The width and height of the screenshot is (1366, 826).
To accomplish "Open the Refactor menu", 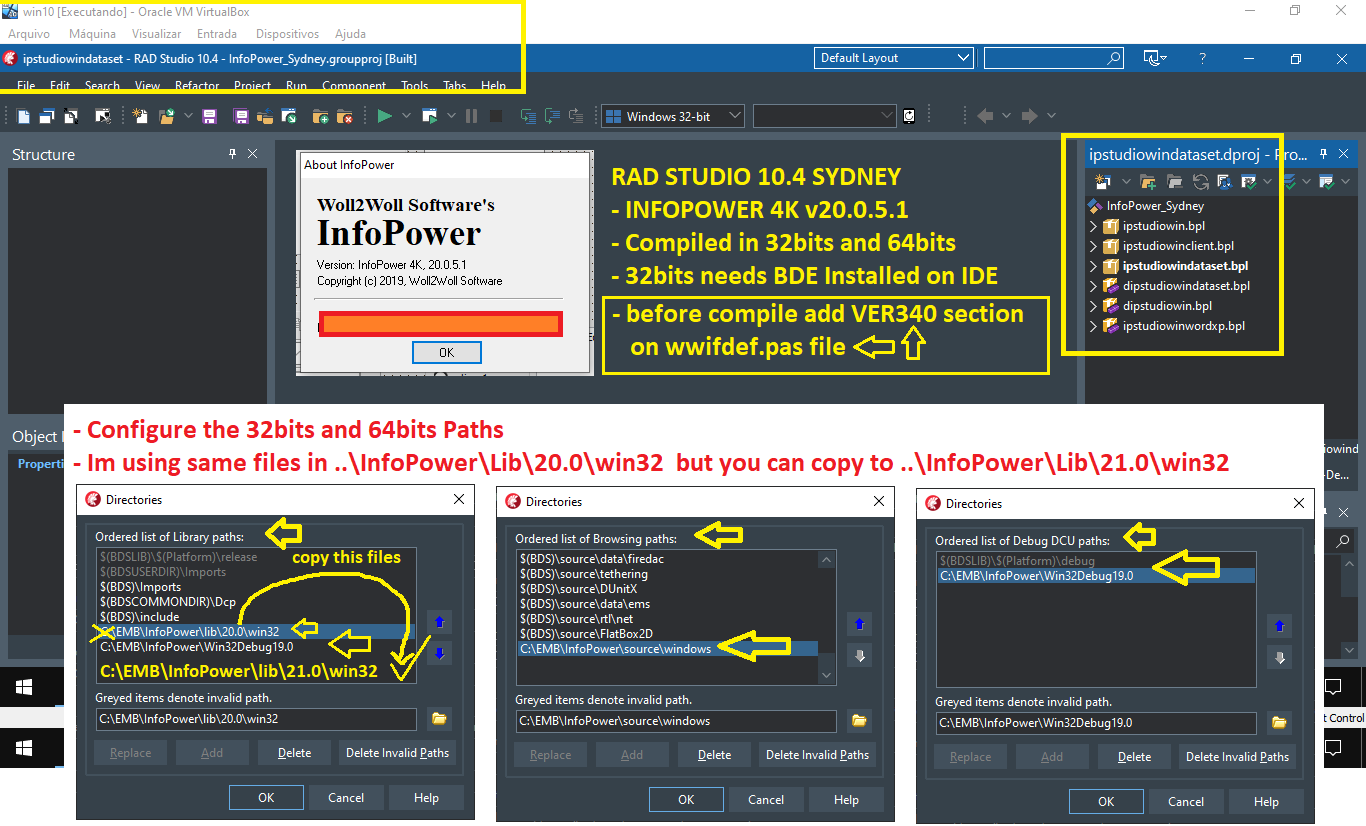I will tap(197, 86).
